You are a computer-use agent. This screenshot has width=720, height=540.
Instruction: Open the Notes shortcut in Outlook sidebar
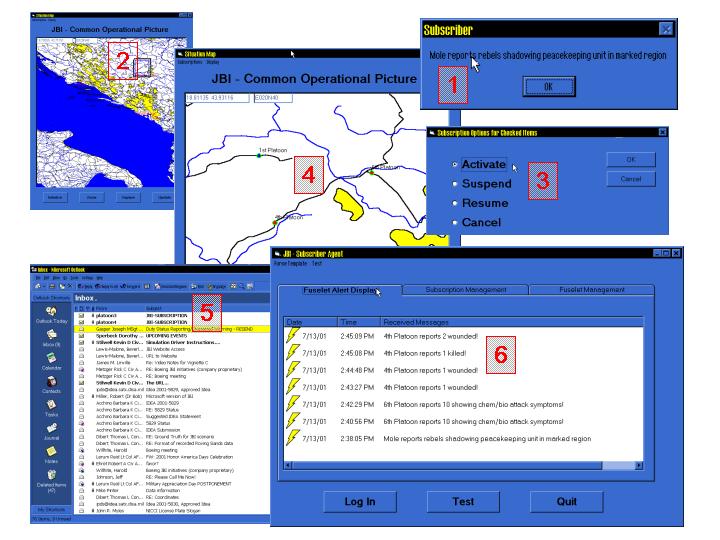click(x=51, y=455)
